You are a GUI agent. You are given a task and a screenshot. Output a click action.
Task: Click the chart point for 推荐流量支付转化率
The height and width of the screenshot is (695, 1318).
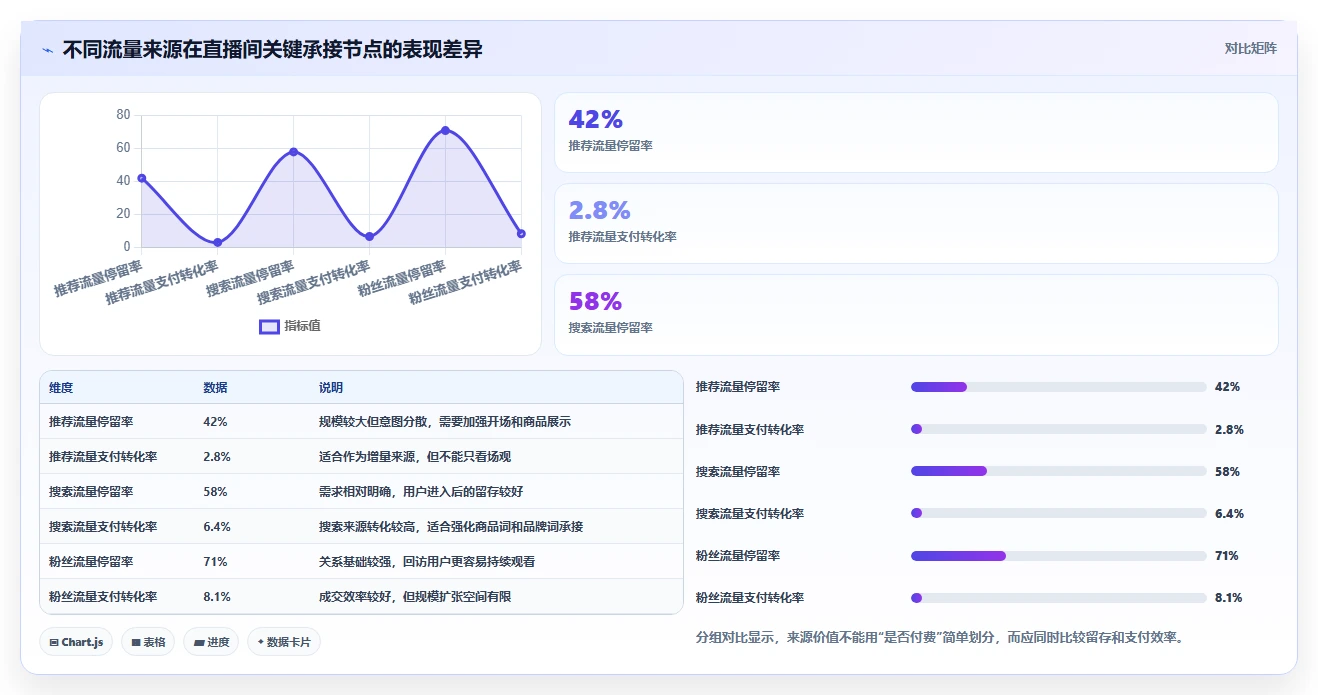point(217,243)
